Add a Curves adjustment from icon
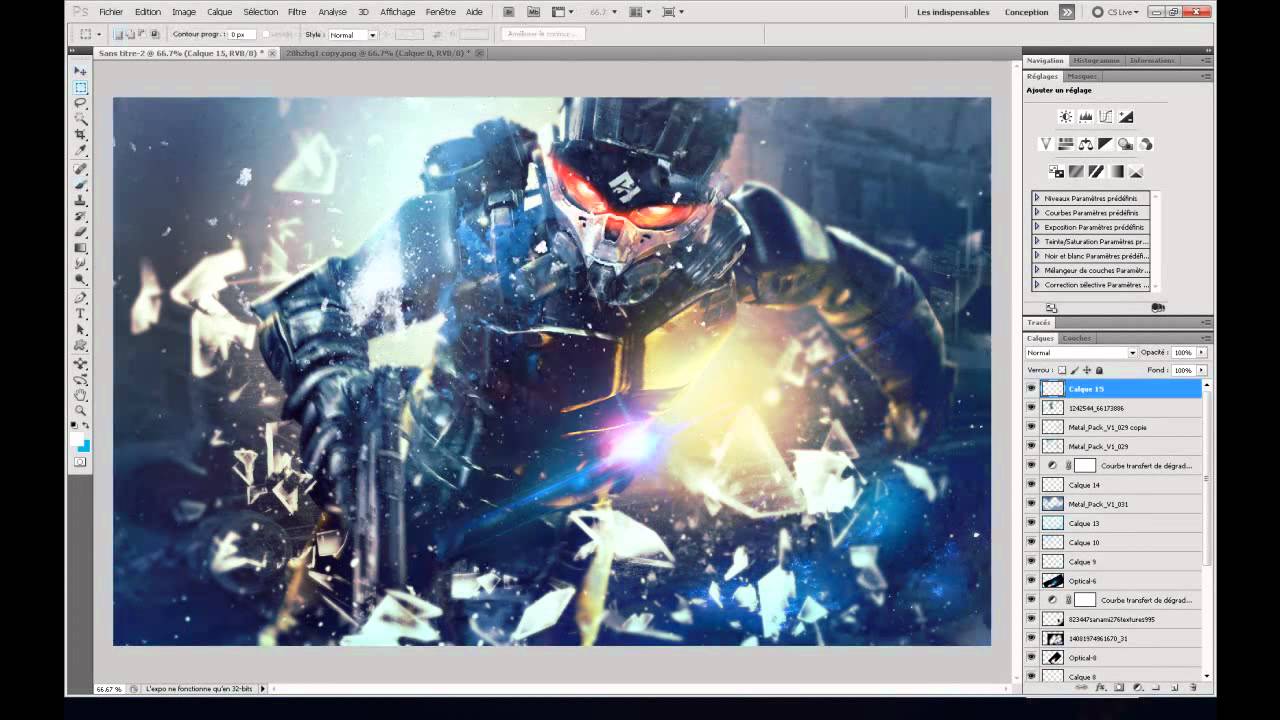This screenshot has height=720, width=1280. pos(1106,117)
